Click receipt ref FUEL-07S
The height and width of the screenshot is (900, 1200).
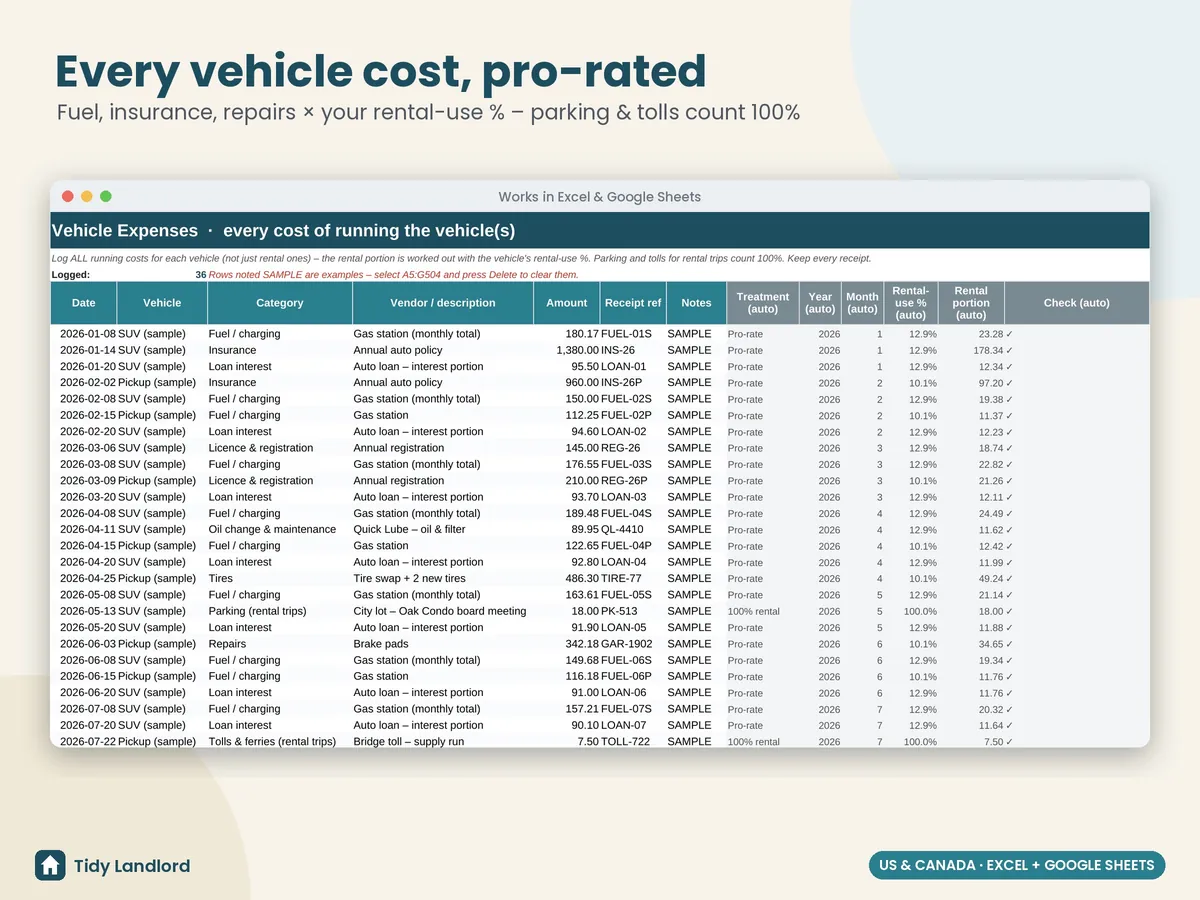627,709
